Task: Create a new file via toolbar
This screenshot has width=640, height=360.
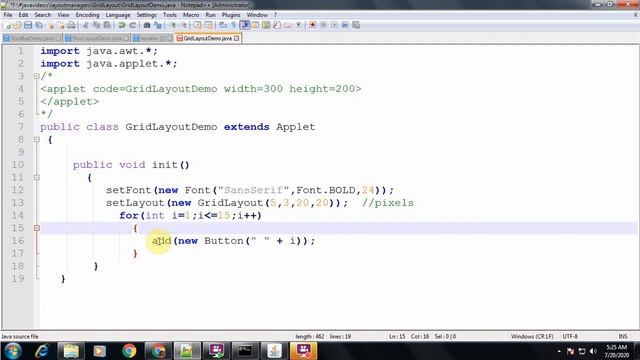Action: tap(8, 25)
